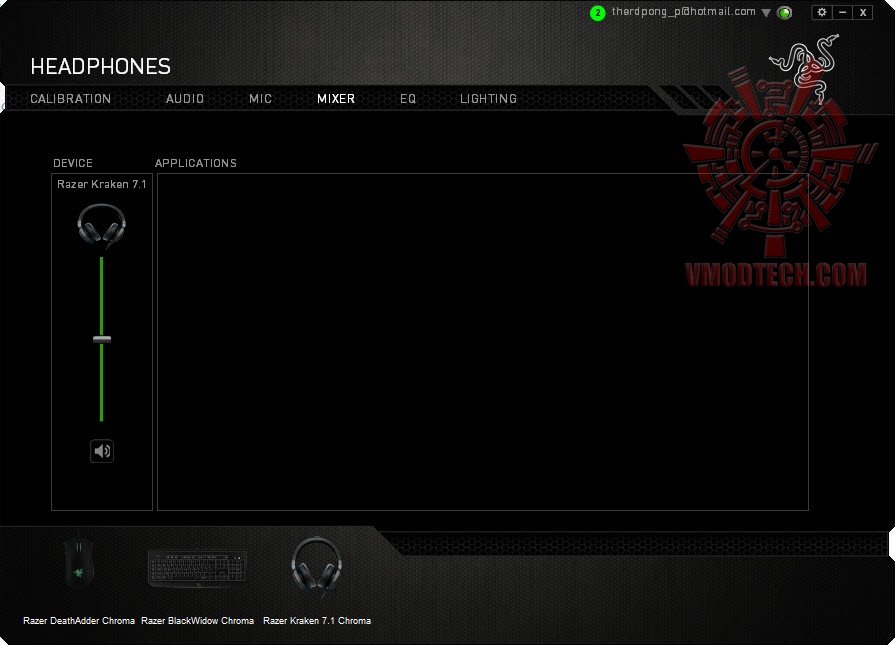
Task: Click the Razer DeathAdder Chroma label
Action: pyautogui.click(x=79, y=620)
